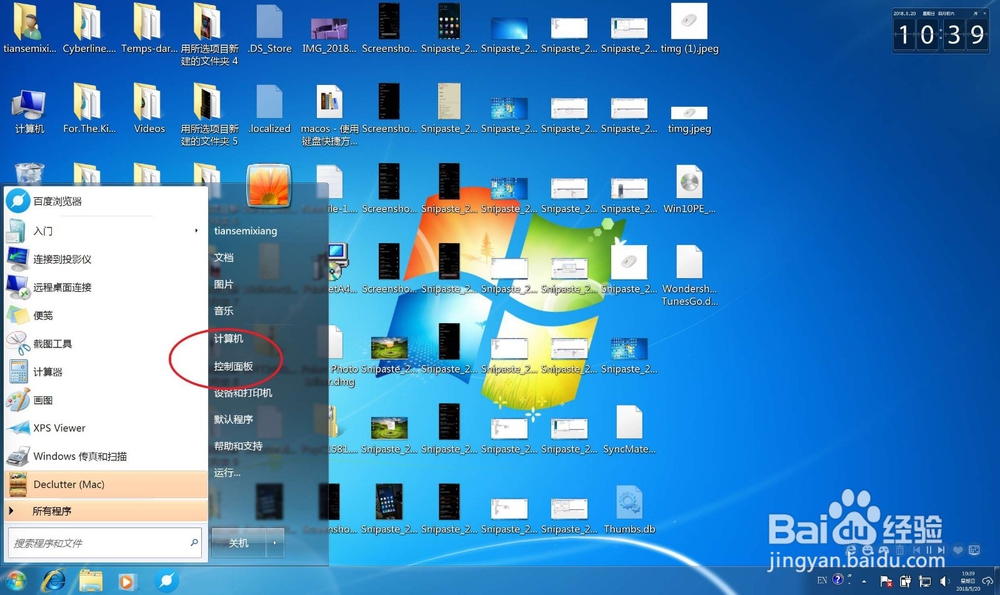Launch 截图工具 snipping tool
This screenshot has width=1000, height=595.
pyautogui.click(x=105, y=343)
